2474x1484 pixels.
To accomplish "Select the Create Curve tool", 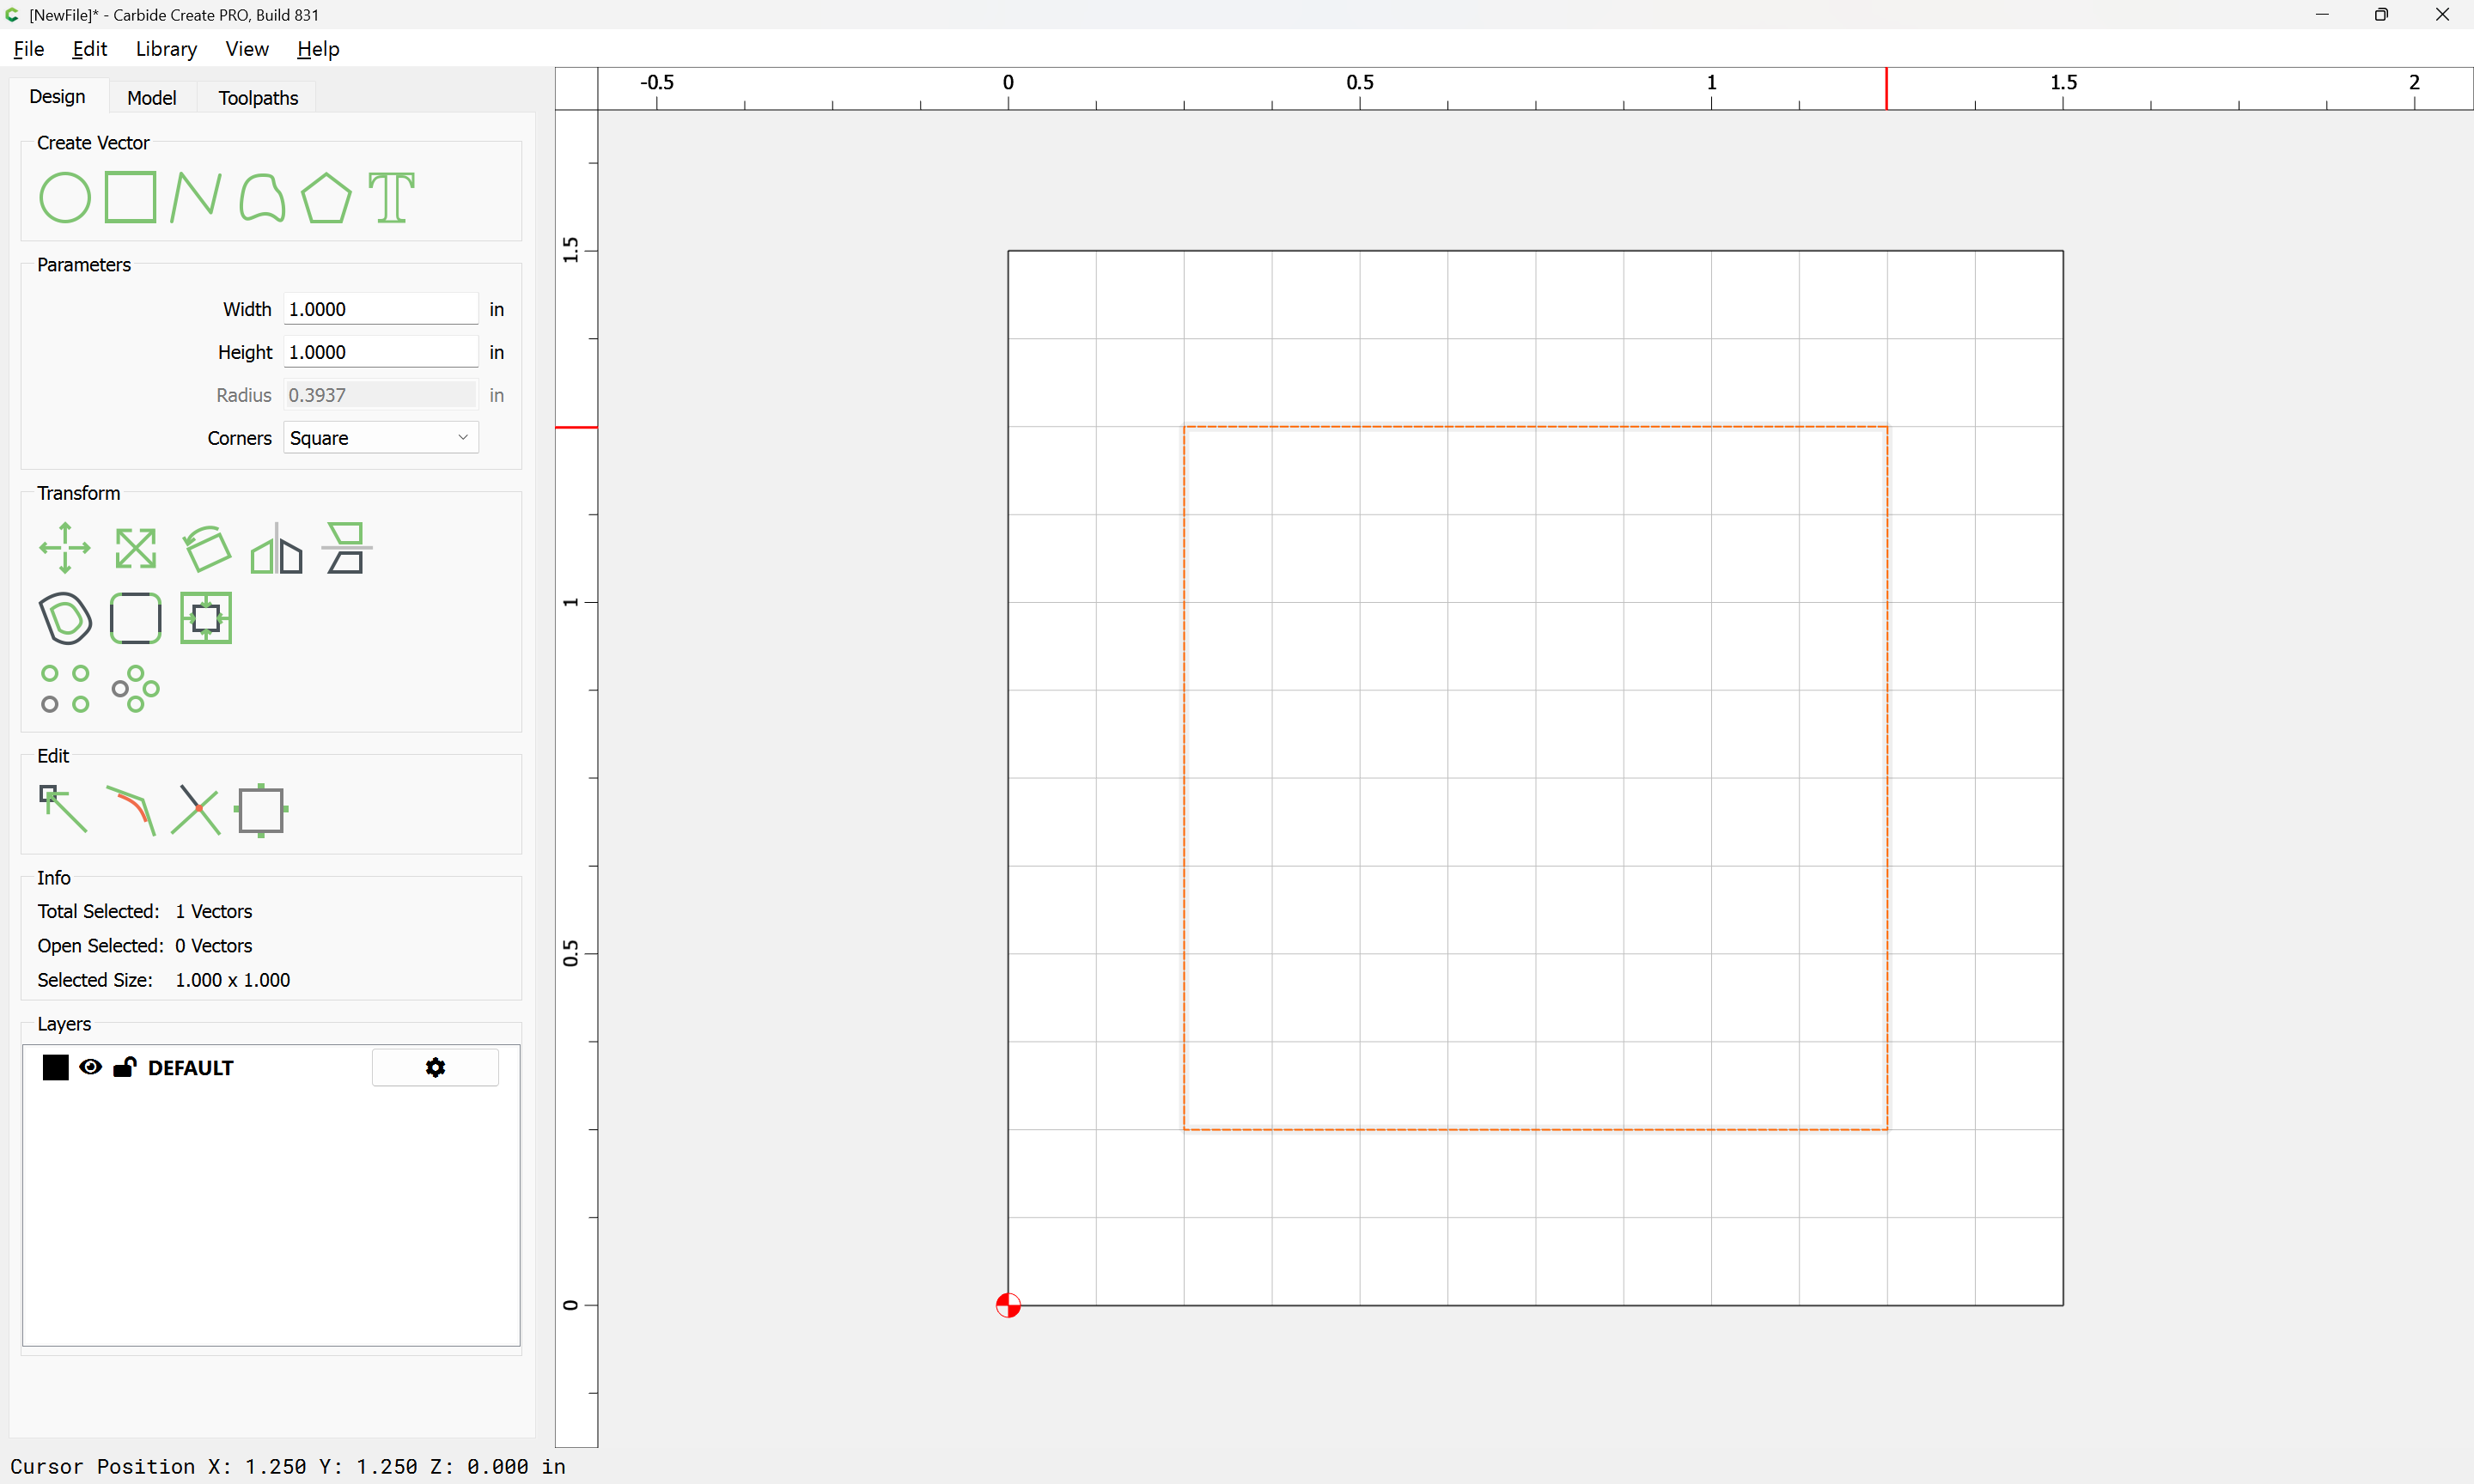I will (262, 197).
